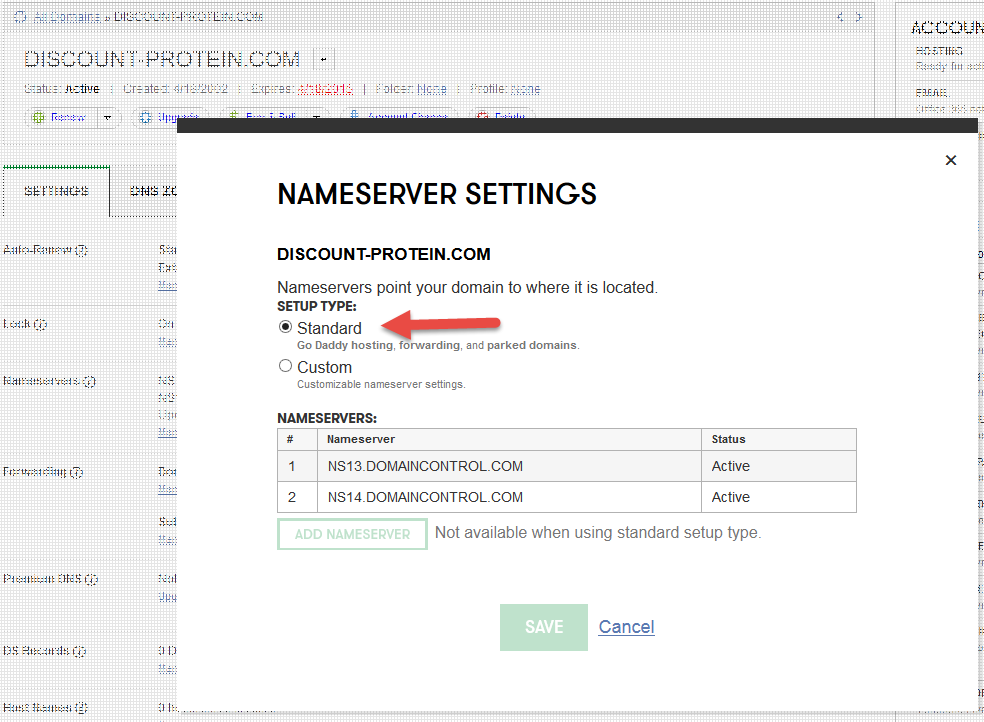Open the Host Names help icon
The width and height of the screenshot is (984, 722).
[x=81, y=708]
